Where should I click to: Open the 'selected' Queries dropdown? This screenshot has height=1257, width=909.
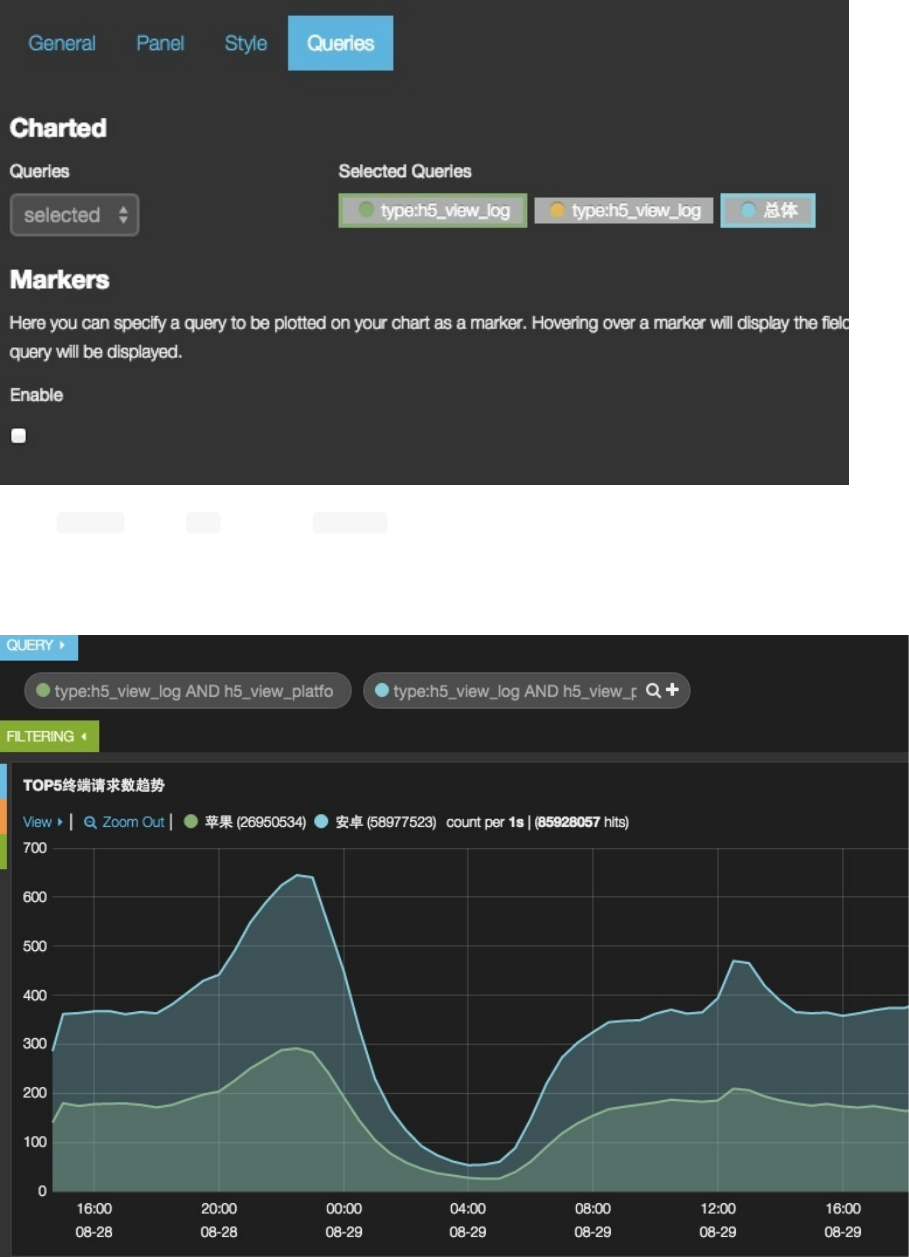(74, 215)
